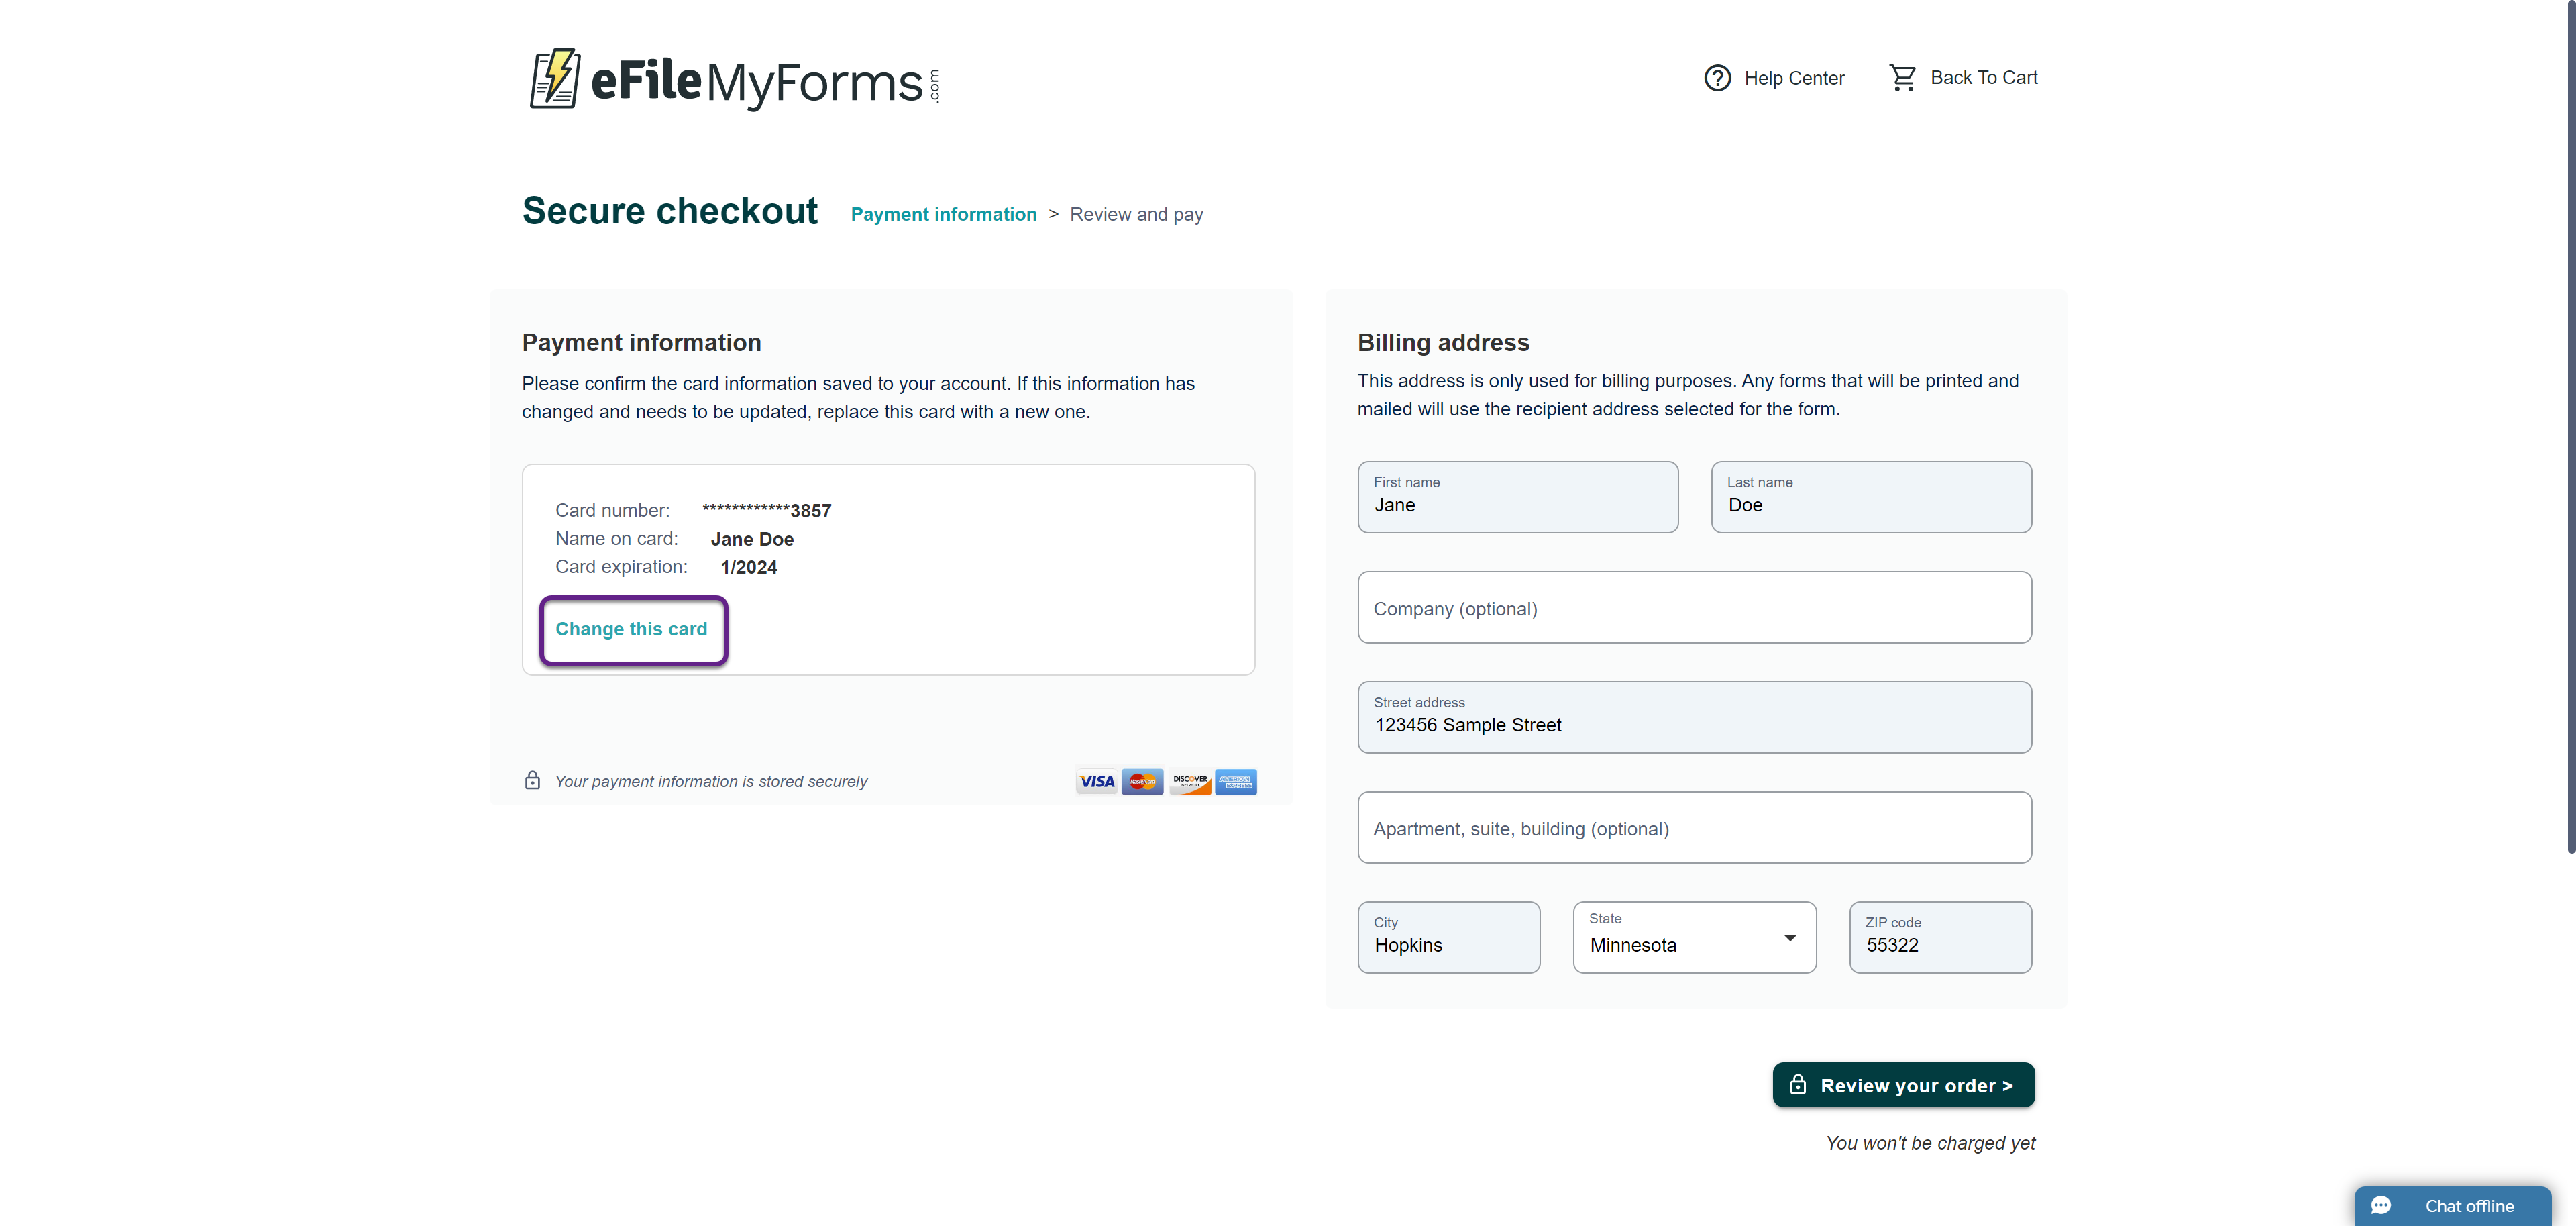This screenshot has height=1226, width=2576.
Task: Click the chat bubble icon
Action: [2381, 1206]
